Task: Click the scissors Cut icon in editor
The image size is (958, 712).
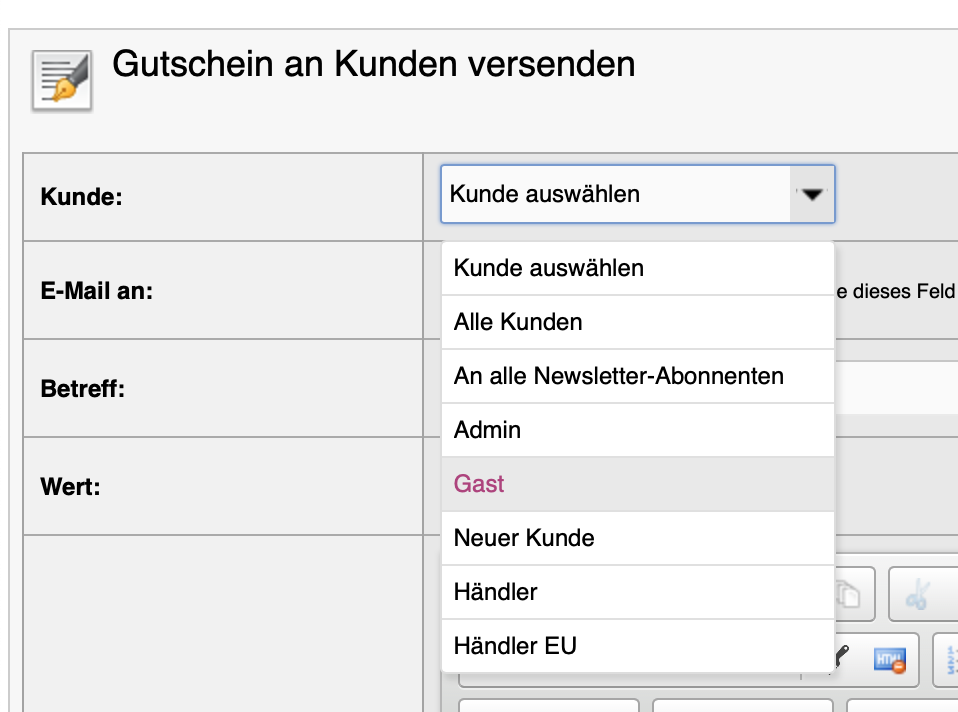Action: [916, 595]
